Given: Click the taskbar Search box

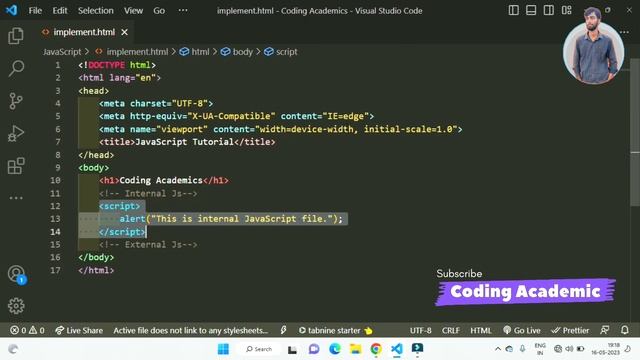Looking at the screenshot, I should tap(259, 349).
